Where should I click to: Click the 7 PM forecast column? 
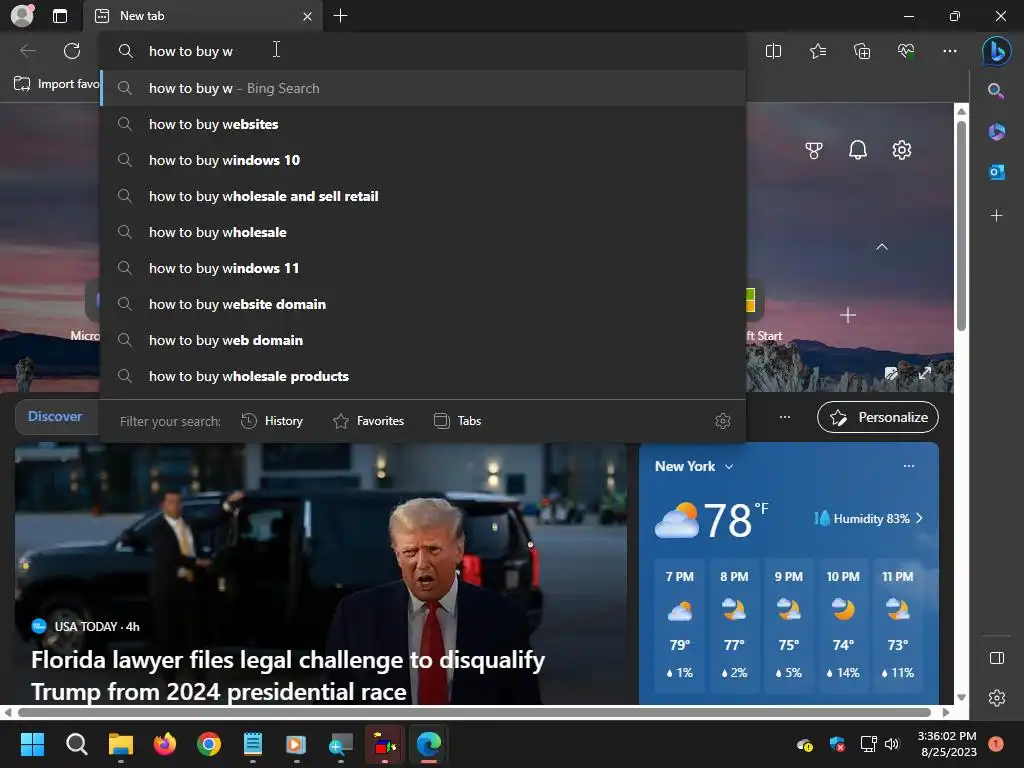(x=679, y=624)
